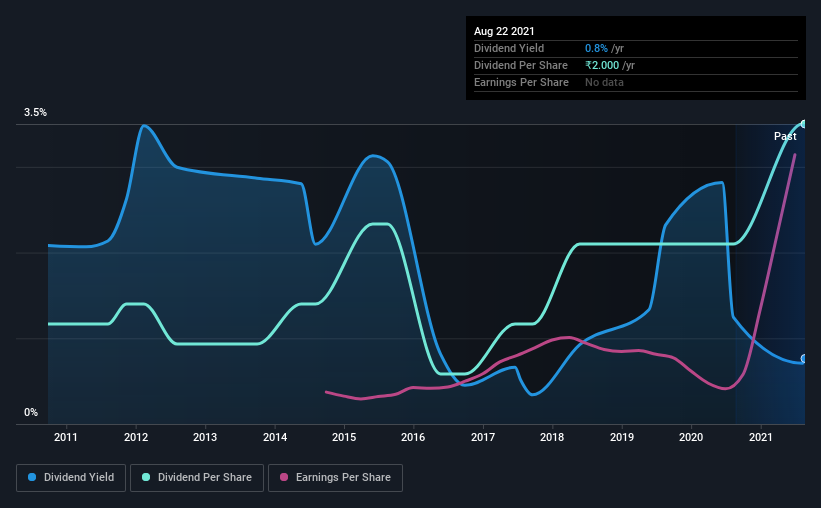Click the 0.8% dividend yield value
Screen dimensions: 821x508
(596, 48)
